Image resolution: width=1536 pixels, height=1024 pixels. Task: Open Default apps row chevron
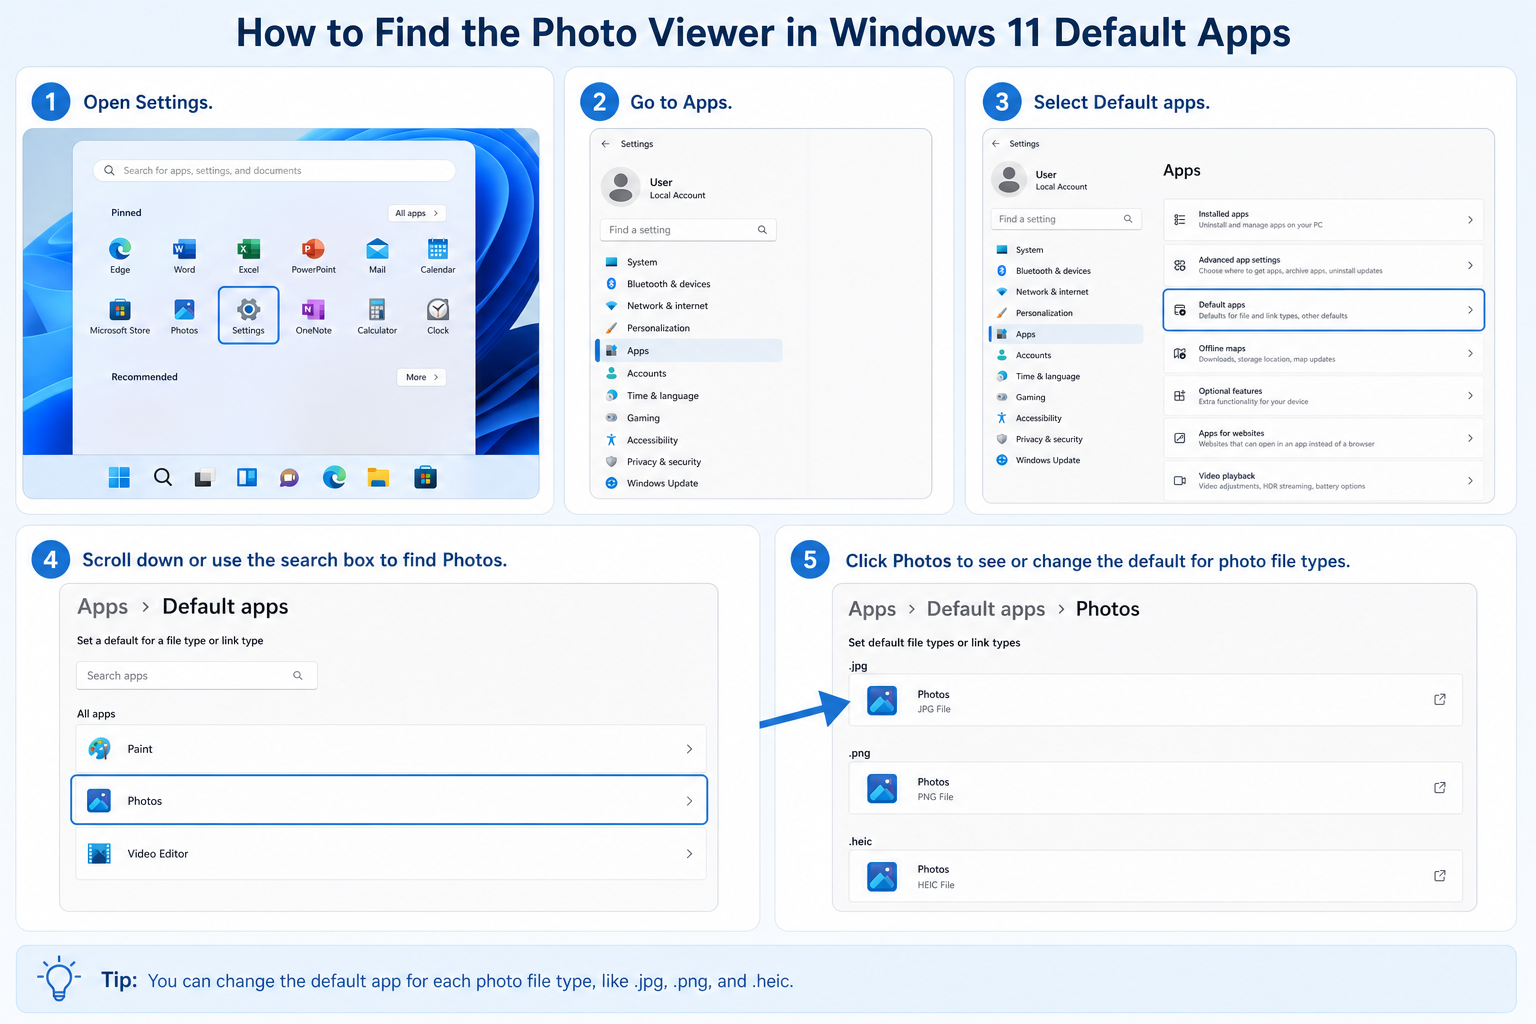coord(1470,310)
